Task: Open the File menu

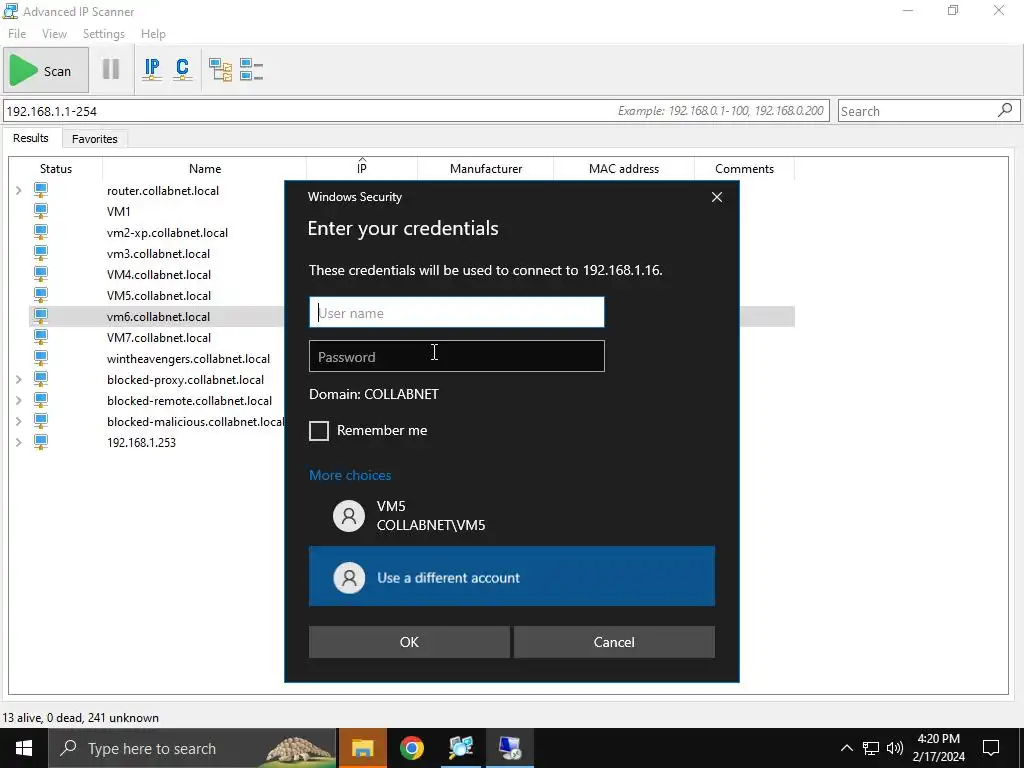Action: coord(17,33)
